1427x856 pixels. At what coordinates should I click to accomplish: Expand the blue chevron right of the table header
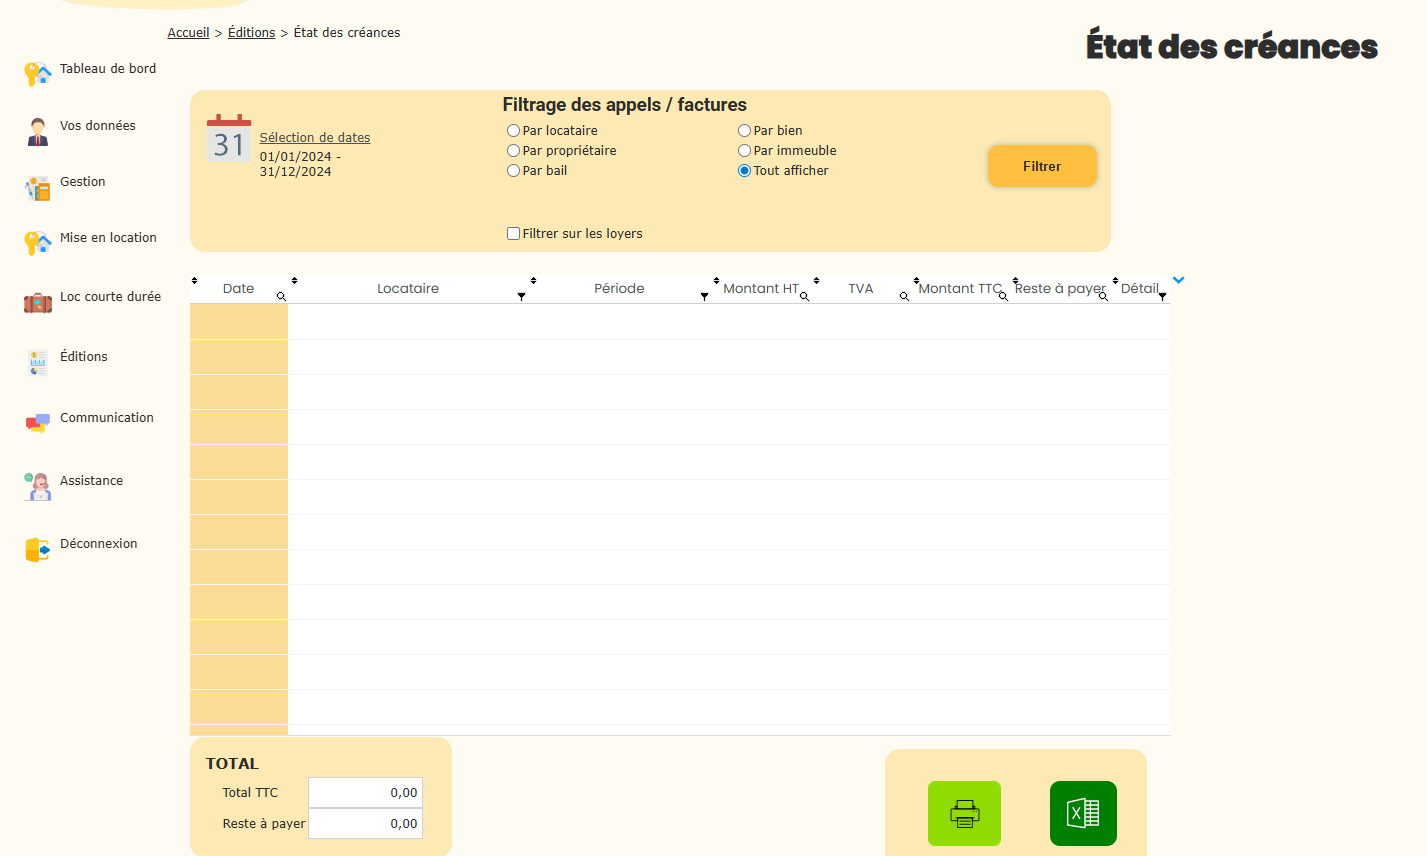1178,280
